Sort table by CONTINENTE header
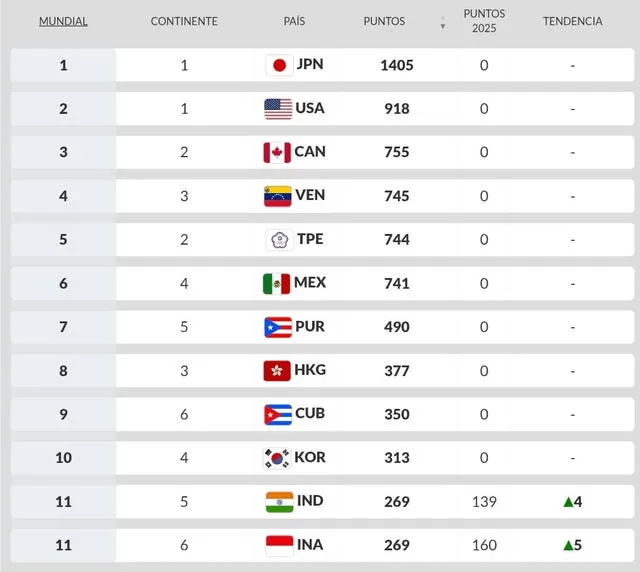This screenshot has width=640, height=572. (184, 21)
